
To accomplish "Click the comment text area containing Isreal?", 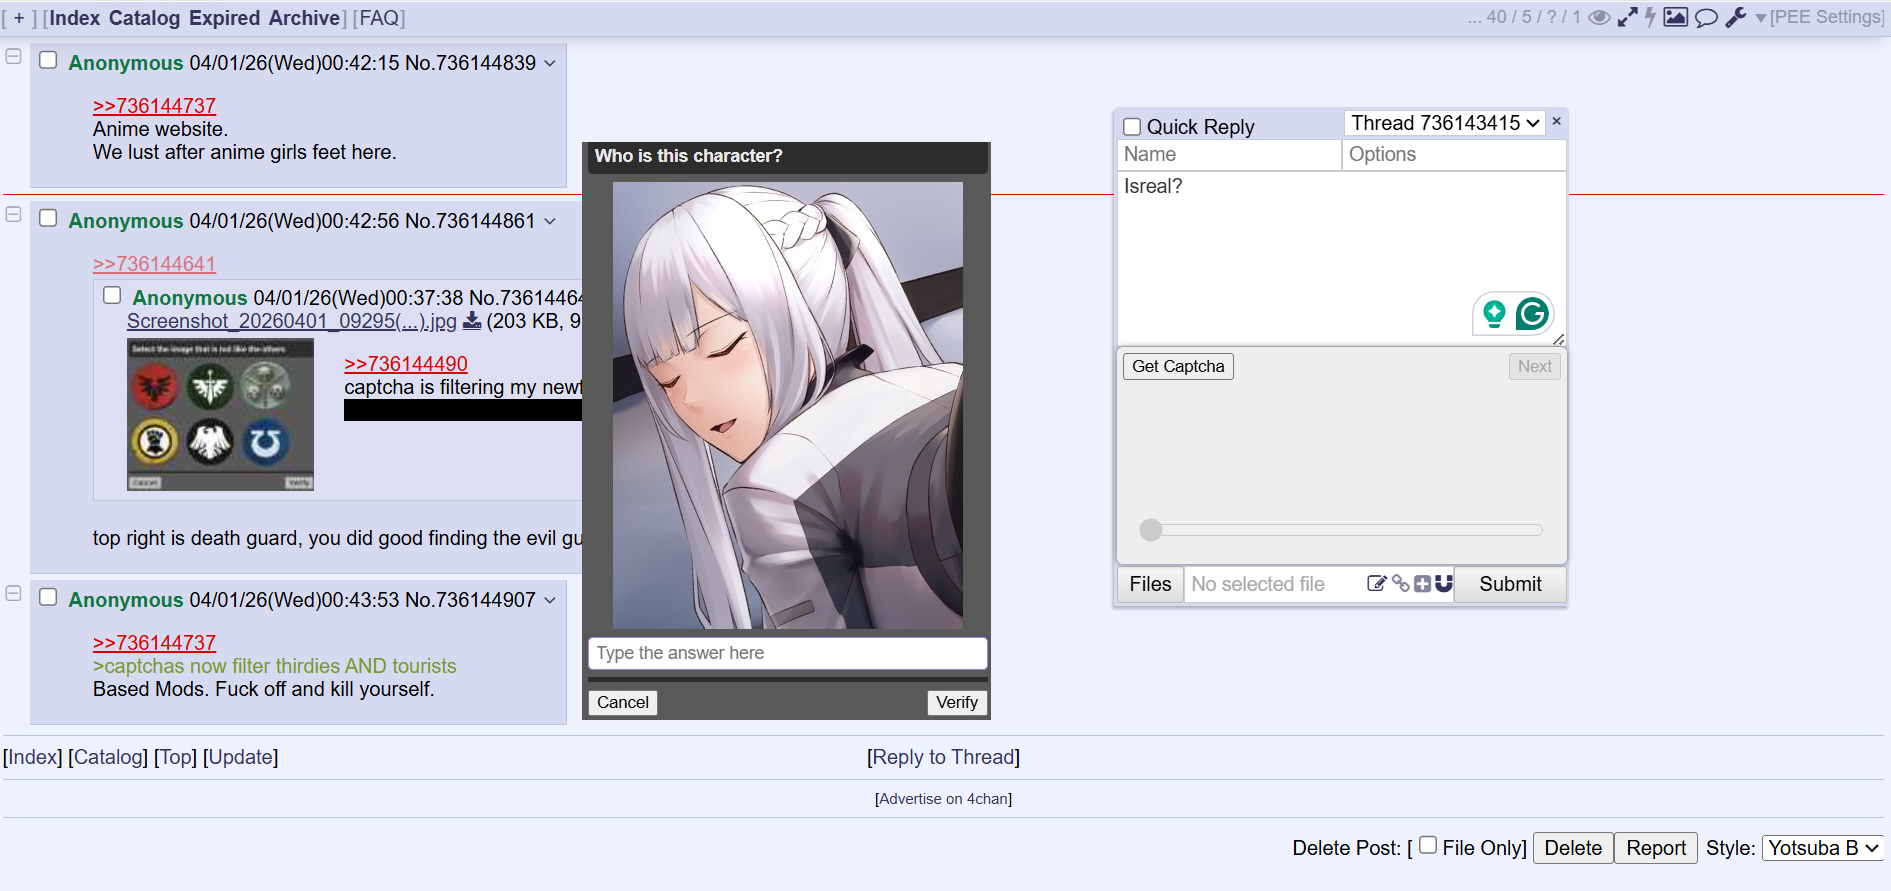I will coord(1341,258).
